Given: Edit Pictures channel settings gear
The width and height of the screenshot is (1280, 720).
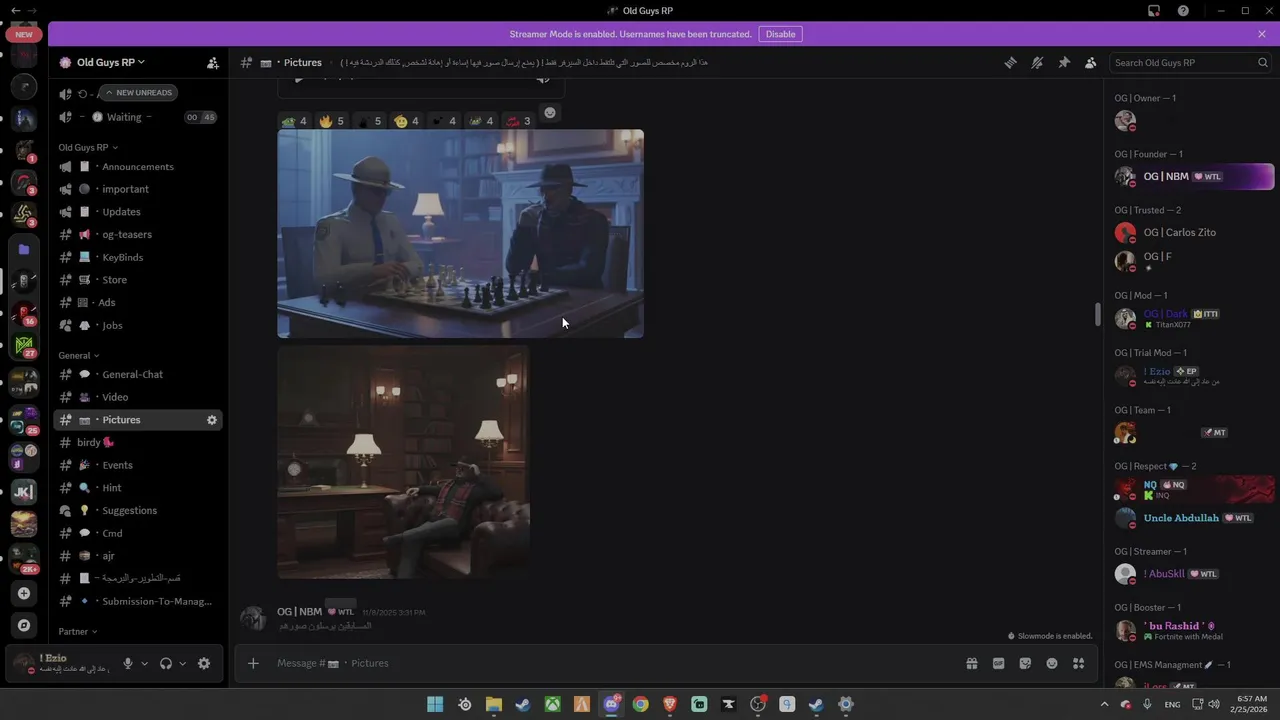Looking at the screenshot, I should 211,420.
